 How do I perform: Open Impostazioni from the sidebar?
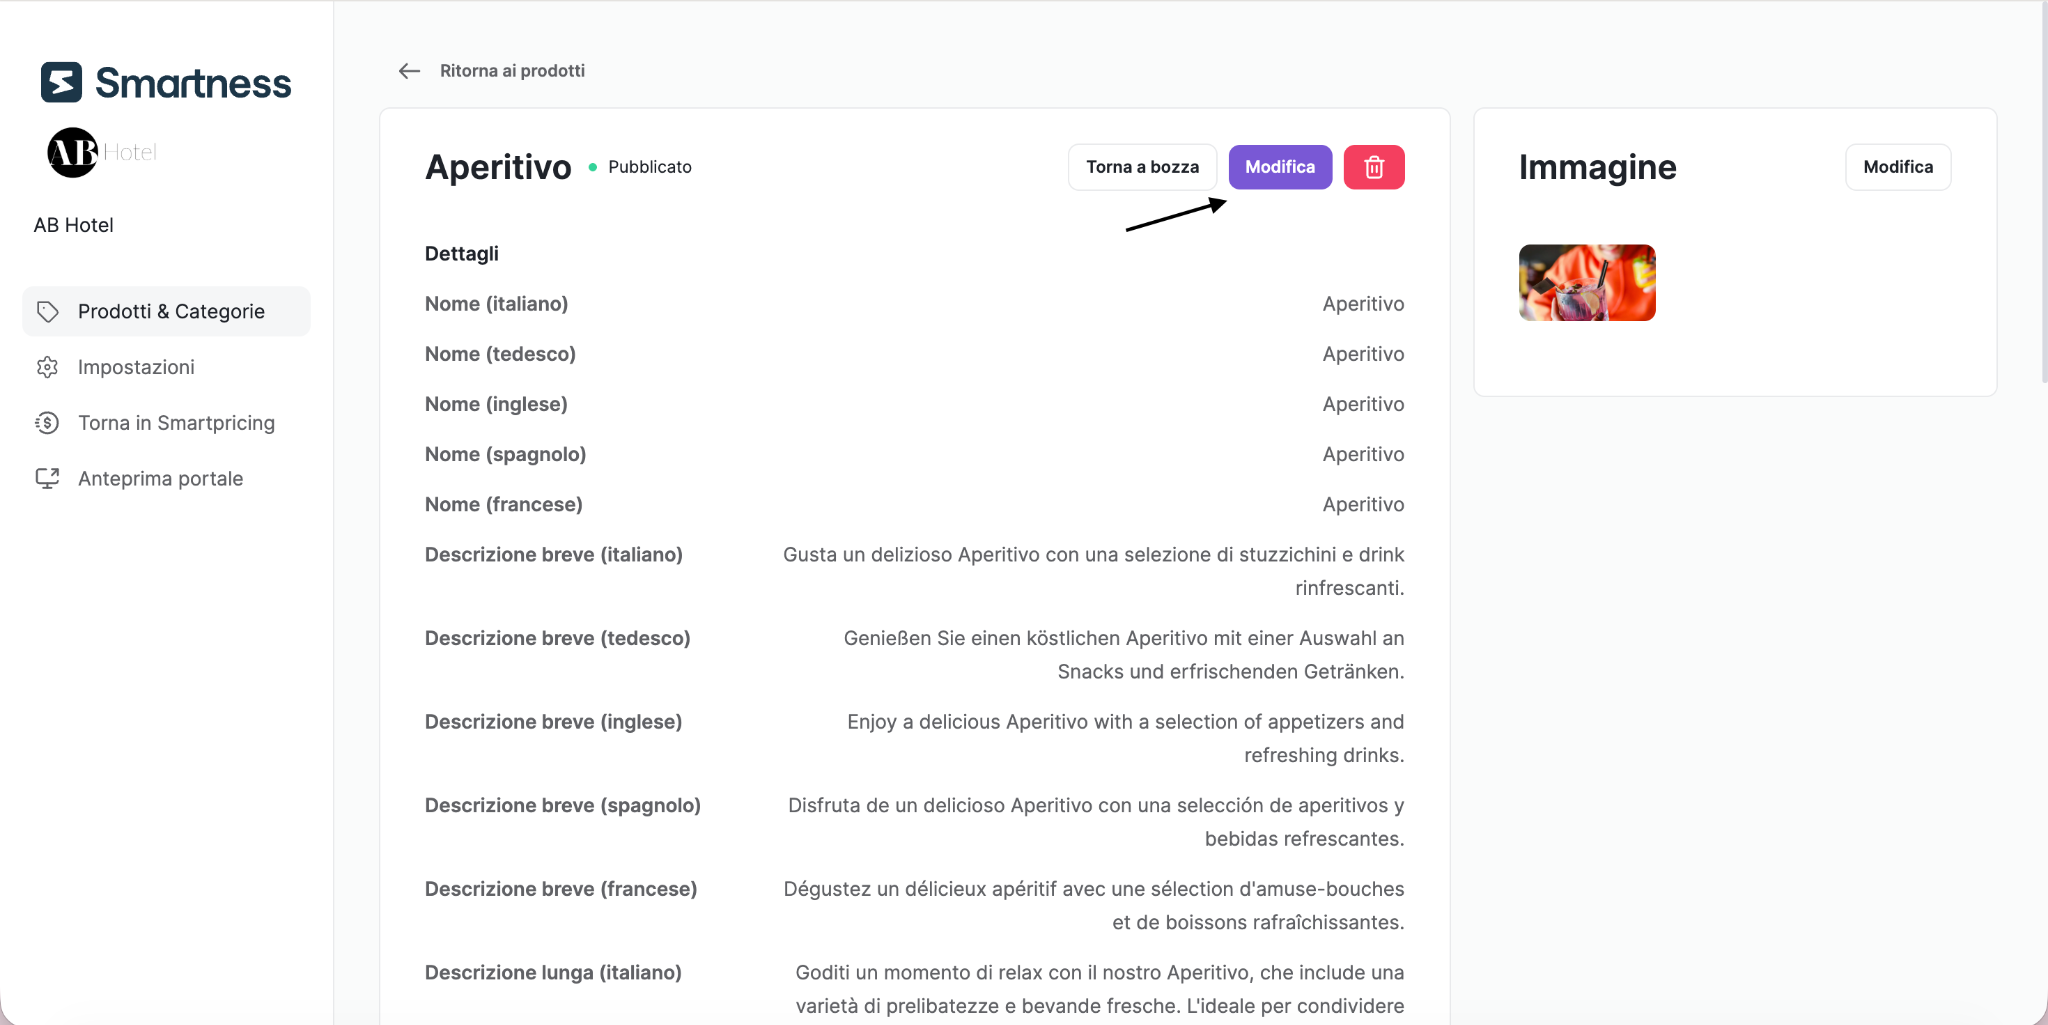166,367
